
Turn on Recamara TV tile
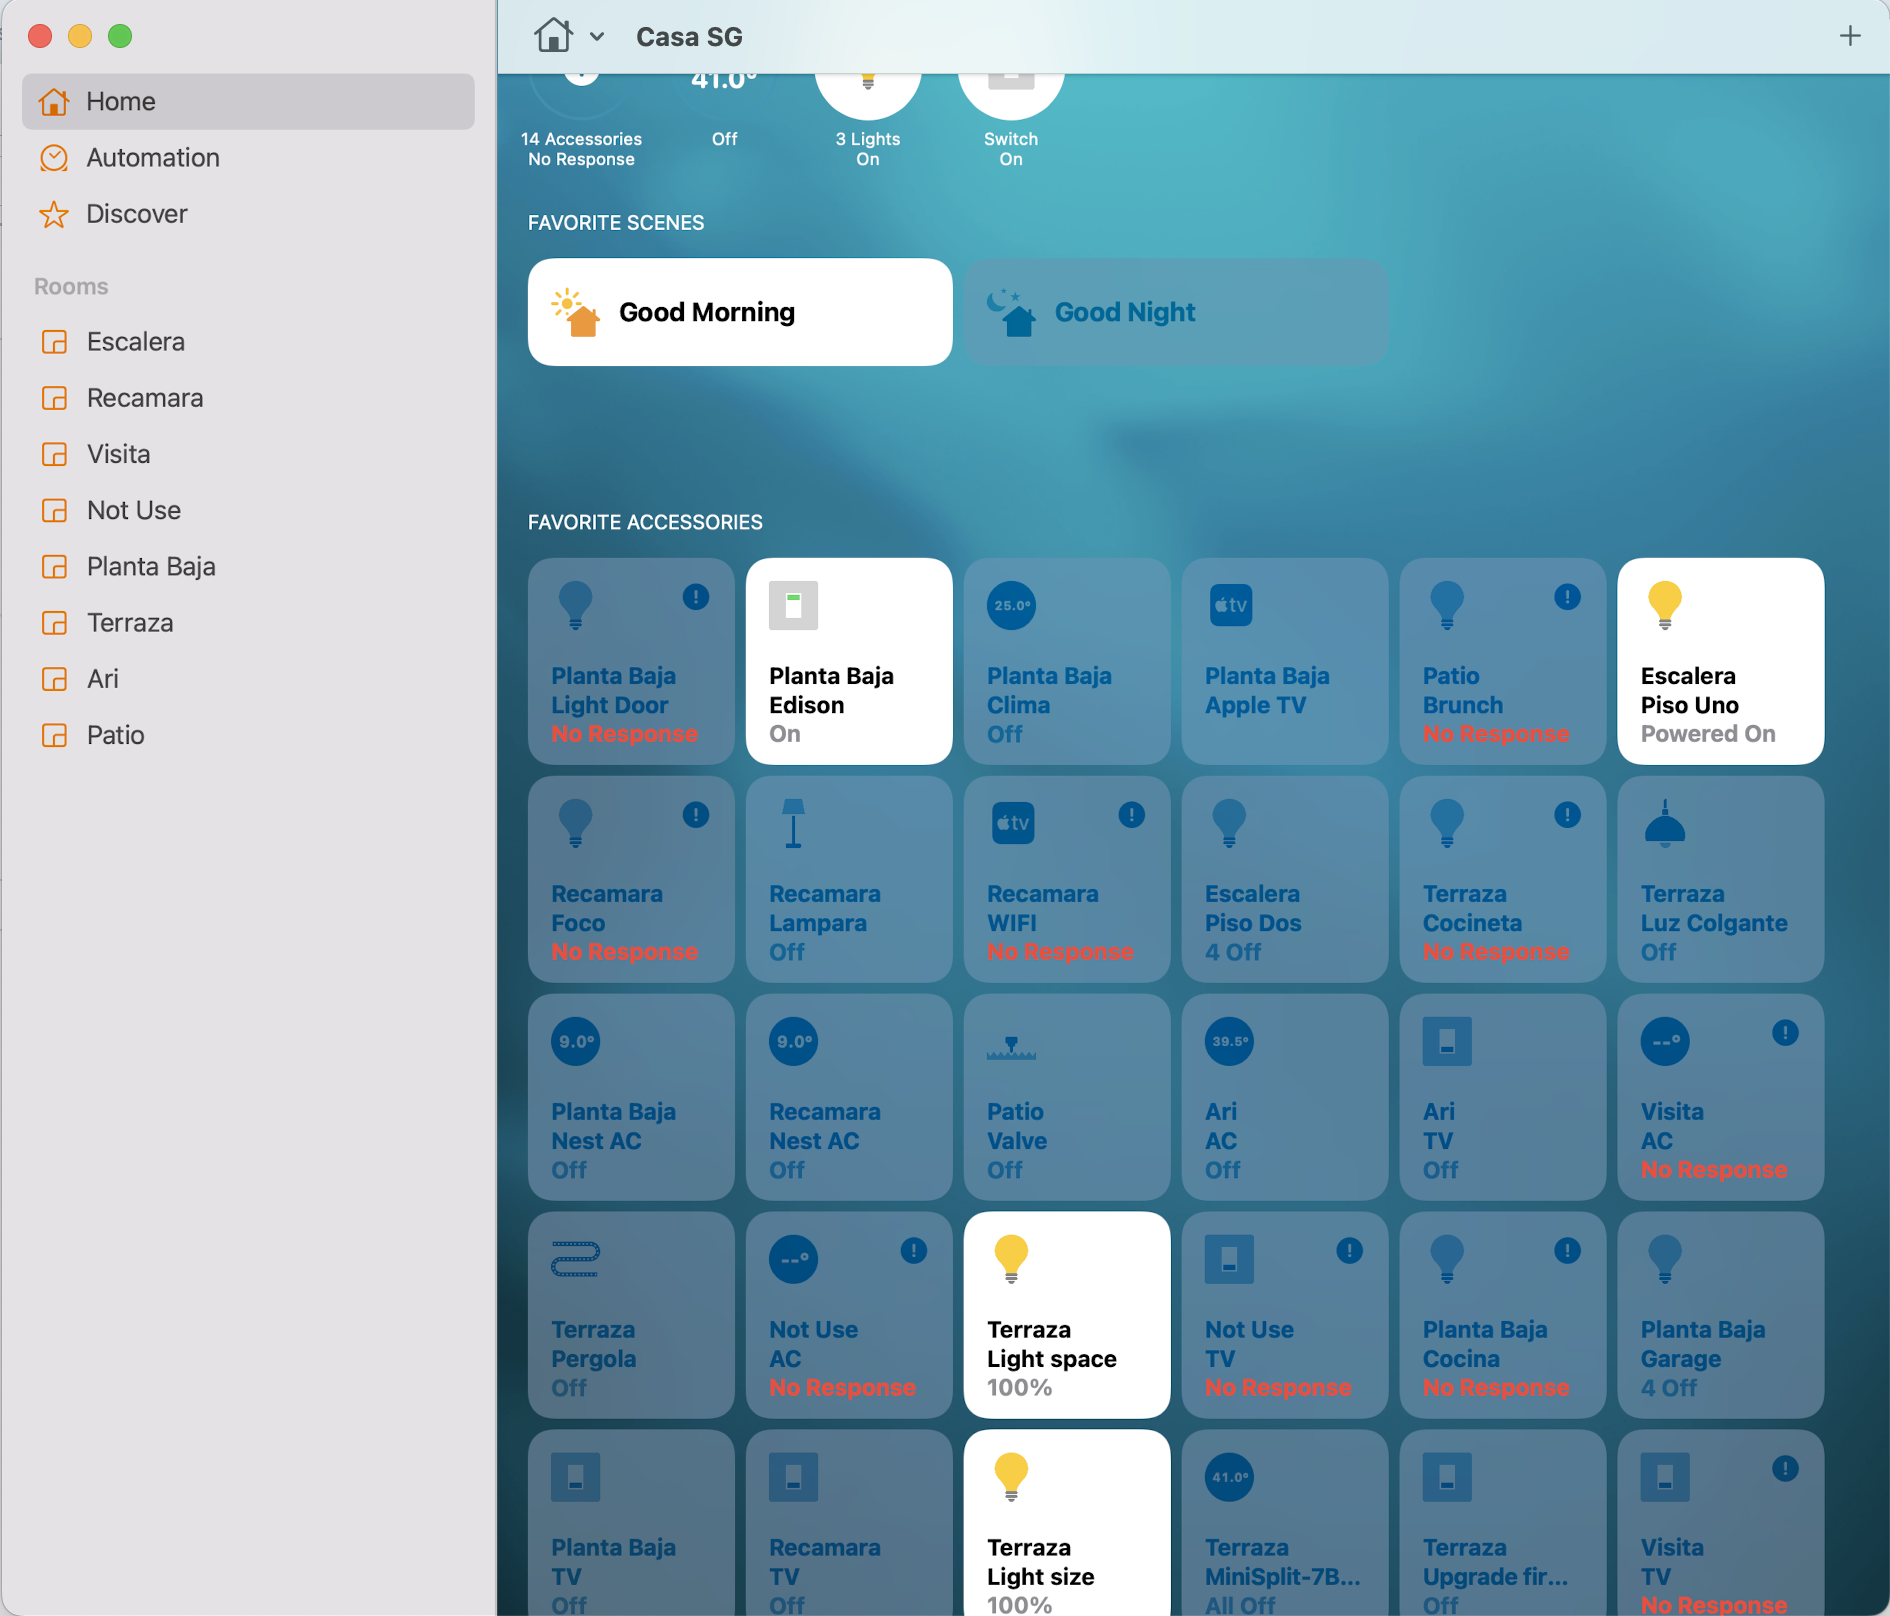coord(849,1523)
